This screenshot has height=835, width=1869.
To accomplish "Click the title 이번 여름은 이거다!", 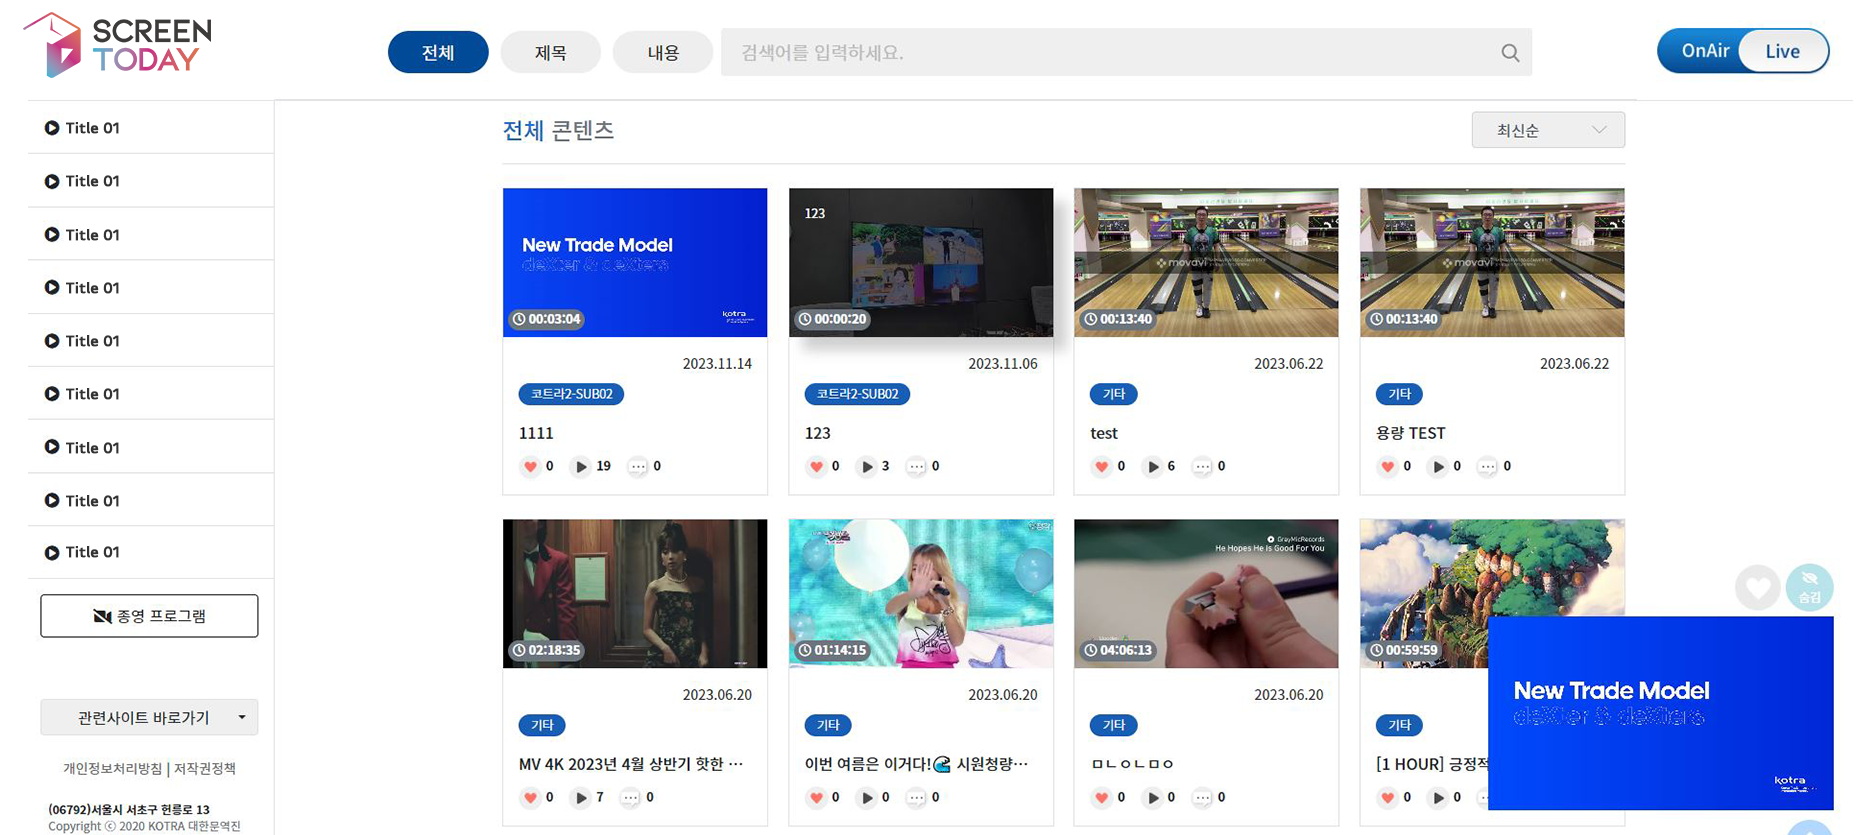I will click(x=916, y=764).
